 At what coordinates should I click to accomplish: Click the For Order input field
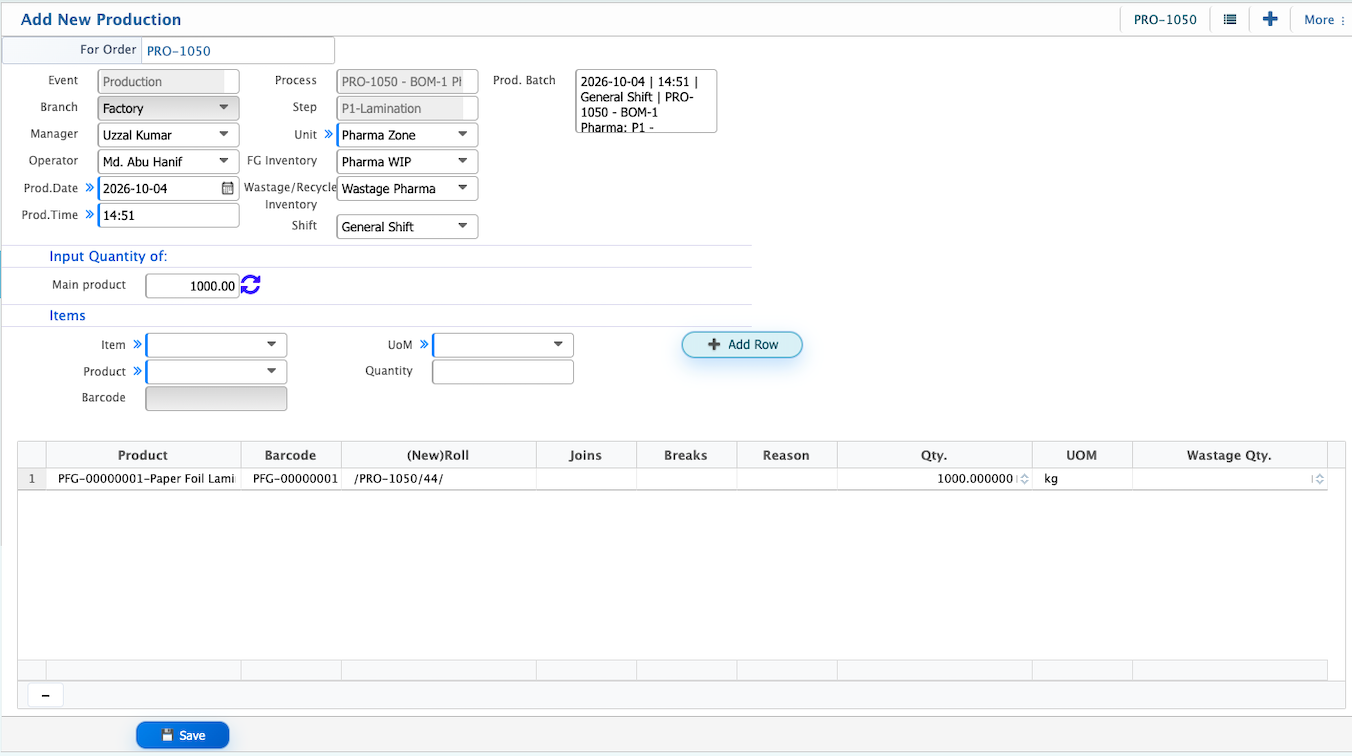(238, 50)
